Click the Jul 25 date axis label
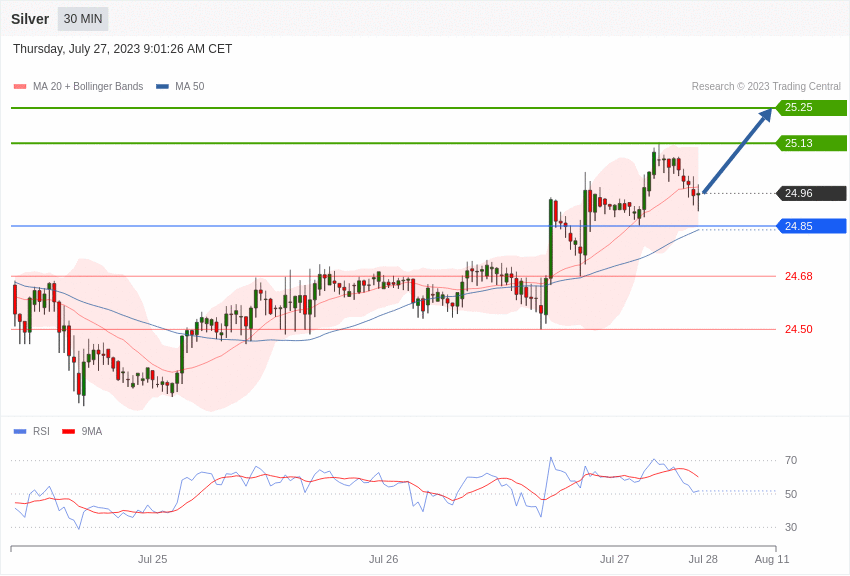Viewport: 850px width, 576px height. coord(152,559)
